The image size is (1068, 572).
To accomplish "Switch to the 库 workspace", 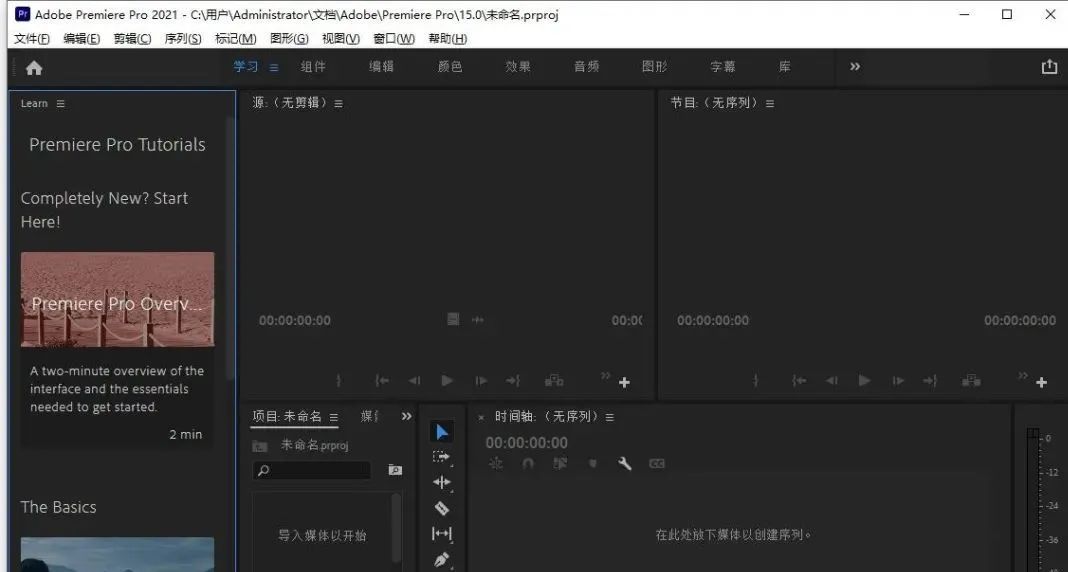I will 785,67.
